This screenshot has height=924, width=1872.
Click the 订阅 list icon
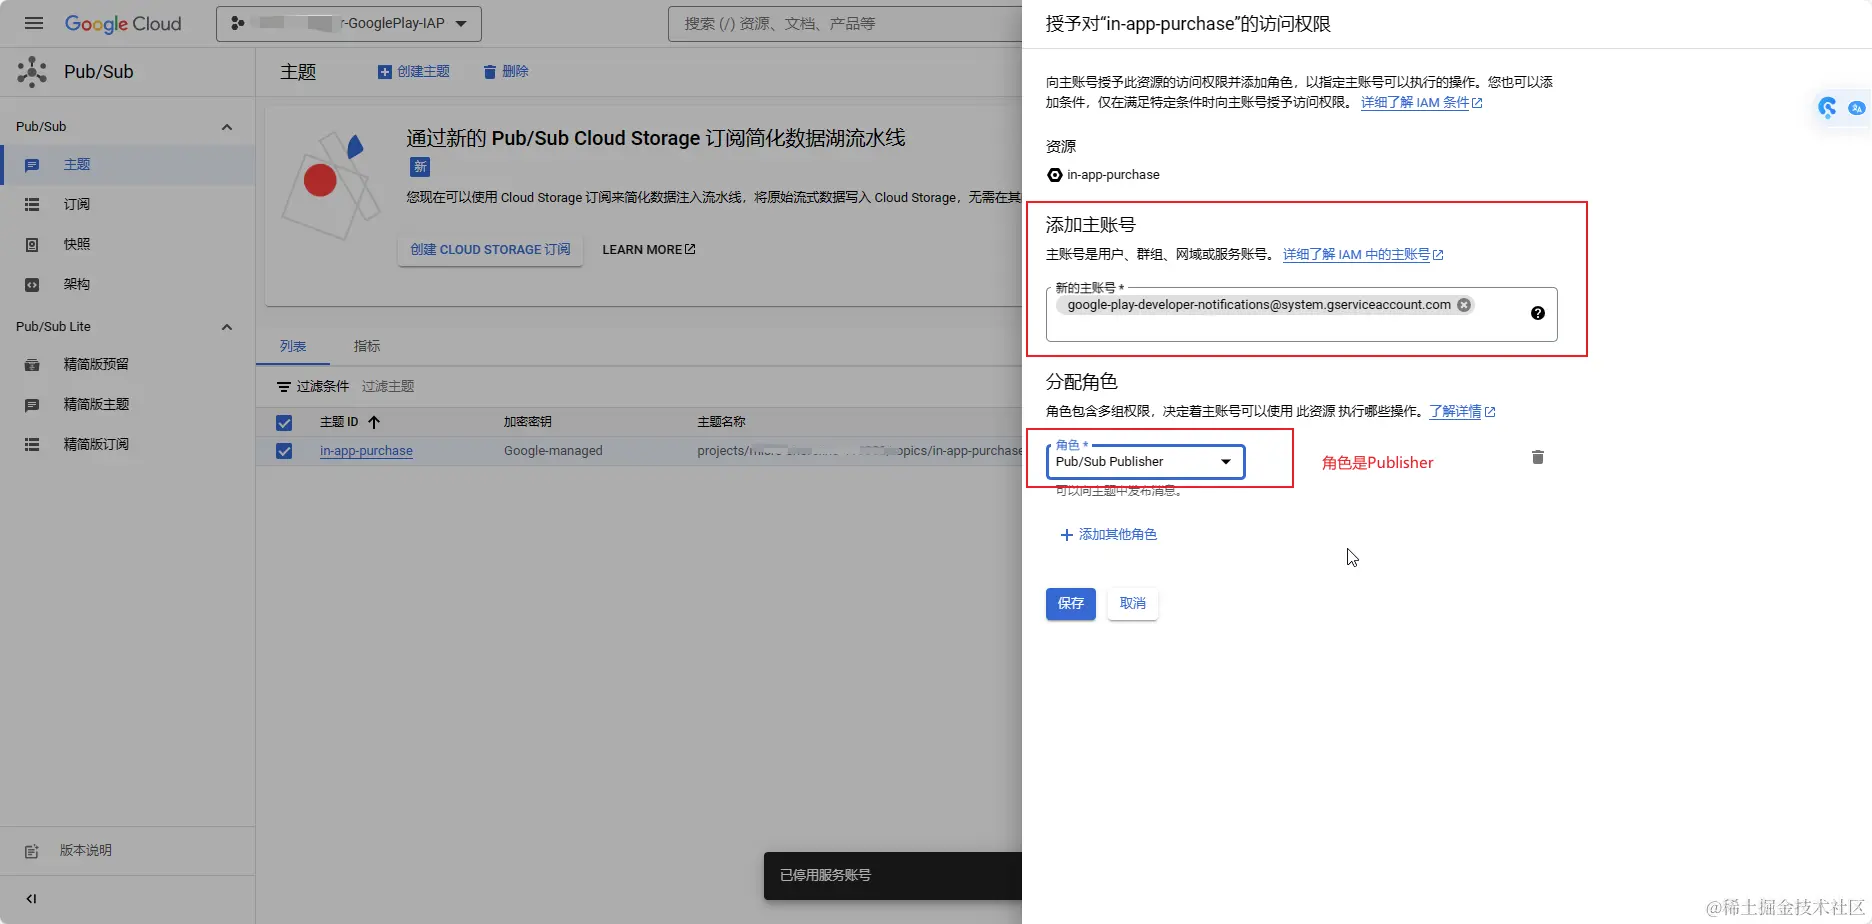click(x=32, y=204)
